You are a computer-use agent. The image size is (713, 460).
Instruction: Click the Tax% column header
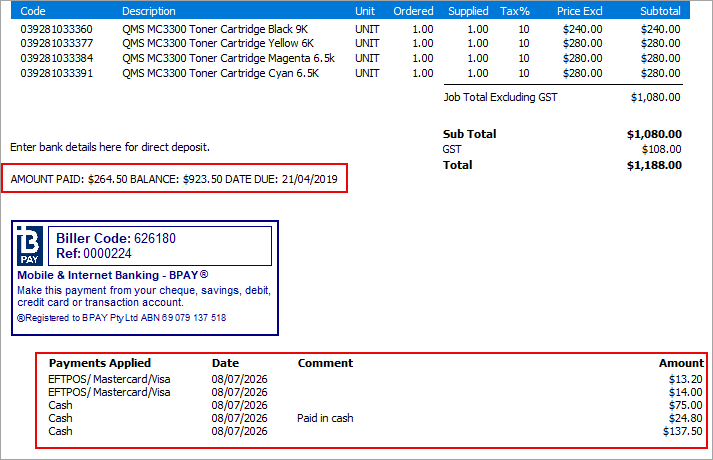click(515, 11)
